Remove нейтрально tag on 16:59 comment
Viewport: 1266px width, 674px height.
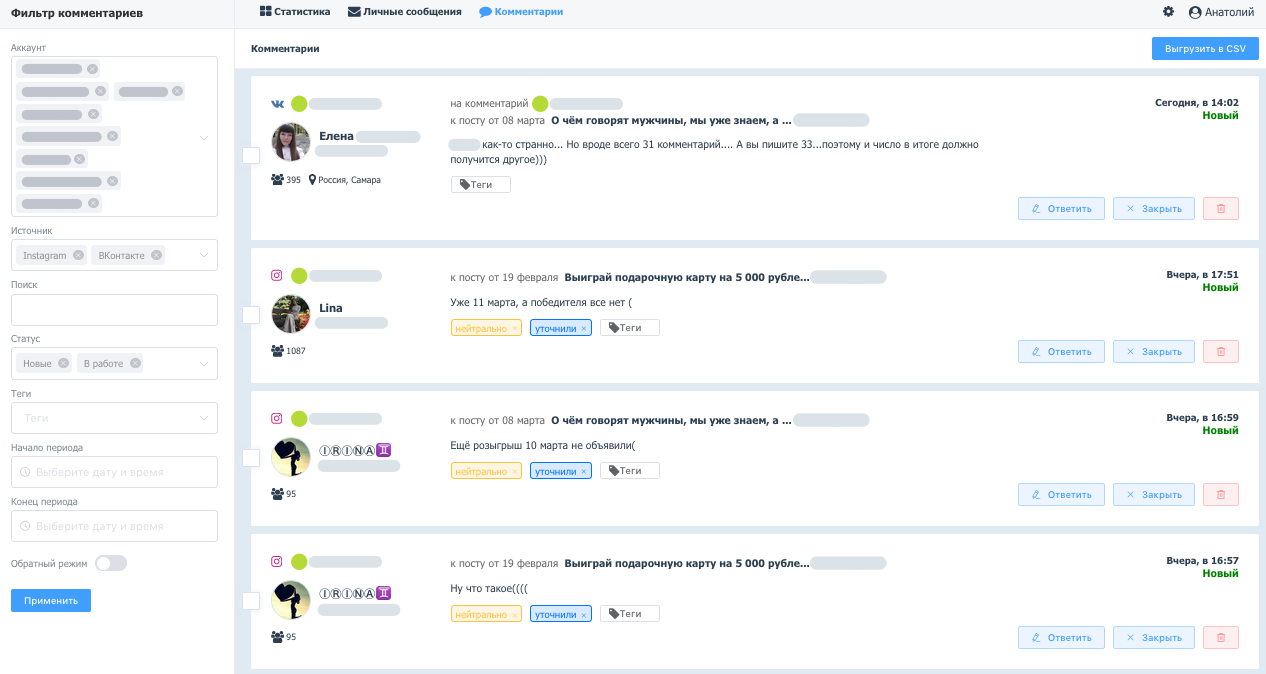(x=514, y=471)
